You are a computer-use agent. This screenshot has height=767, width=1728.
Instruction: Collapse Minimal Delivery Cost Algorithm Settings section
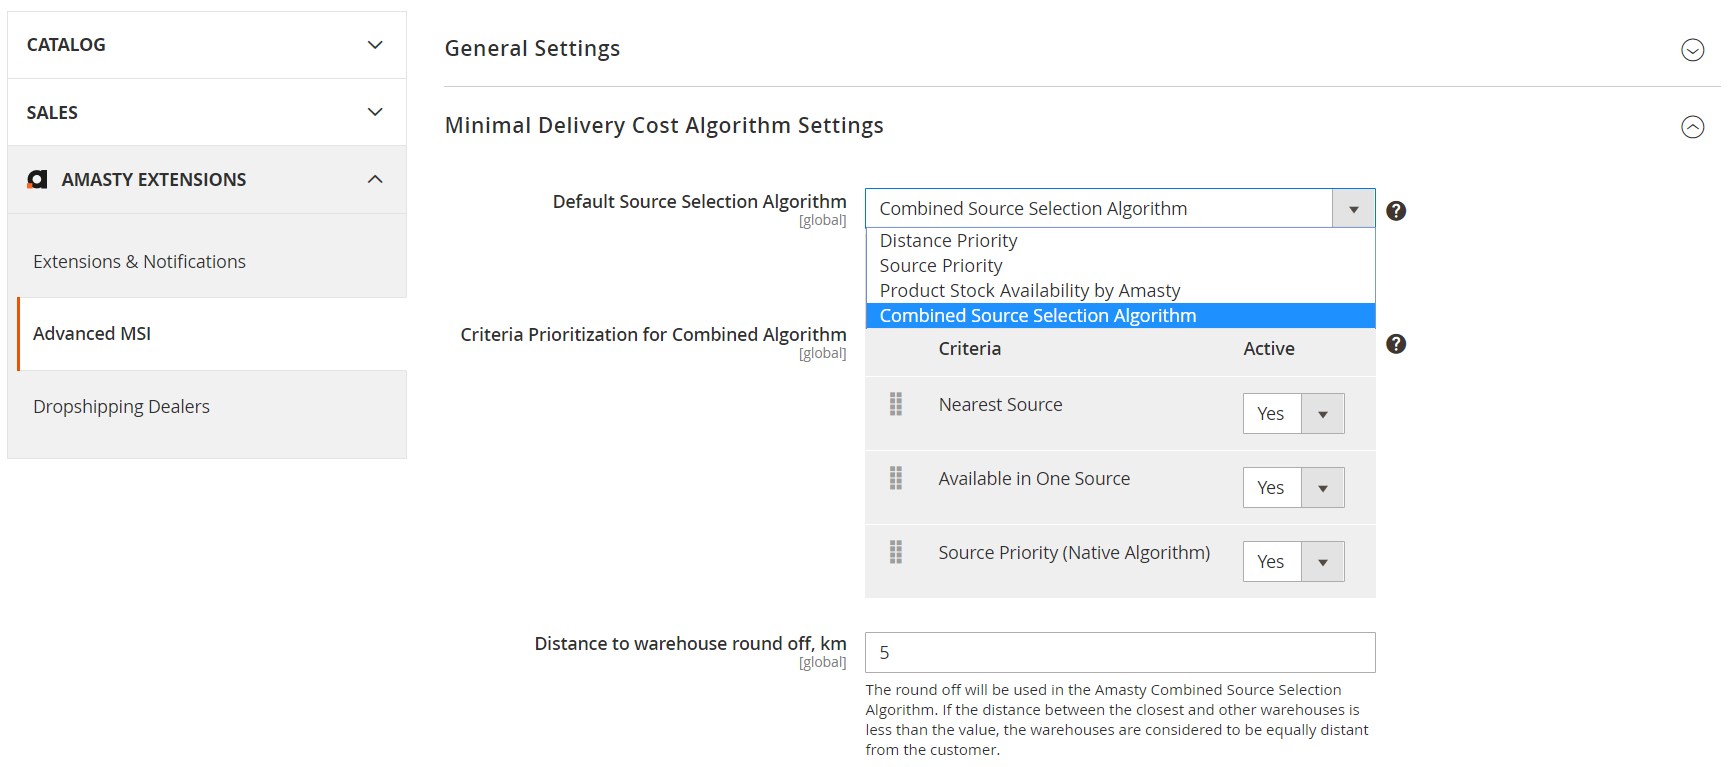1692,127
